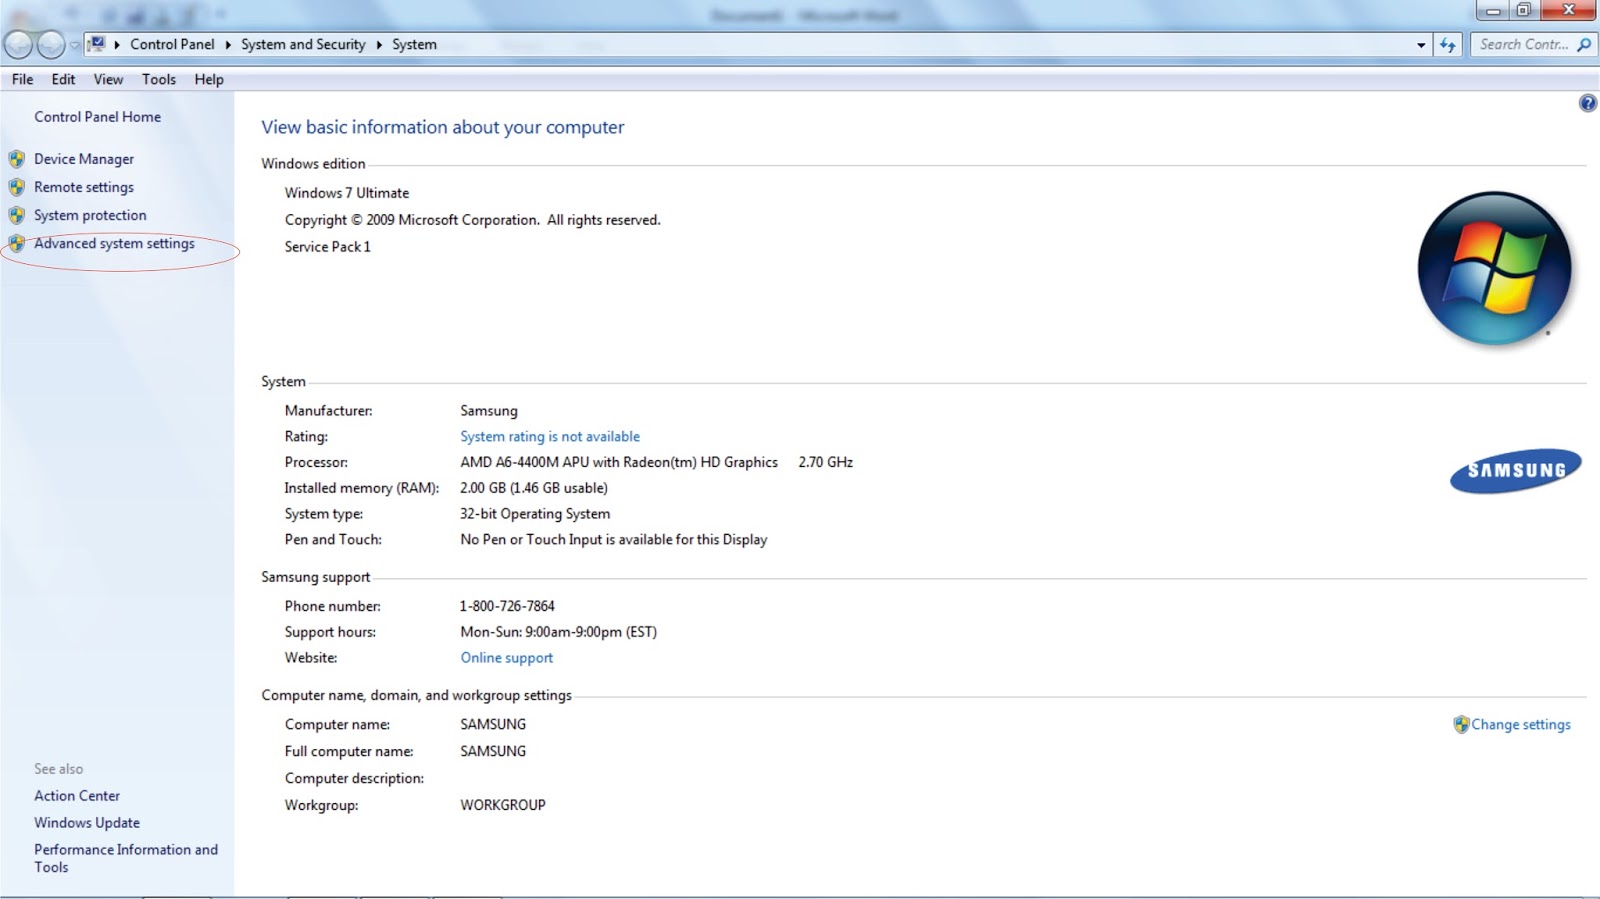Image resolution: width=1600 pixels, height=899 pixels.
Task: Click the refresh button beside address bar
Action: click(x=1448, y=45)
